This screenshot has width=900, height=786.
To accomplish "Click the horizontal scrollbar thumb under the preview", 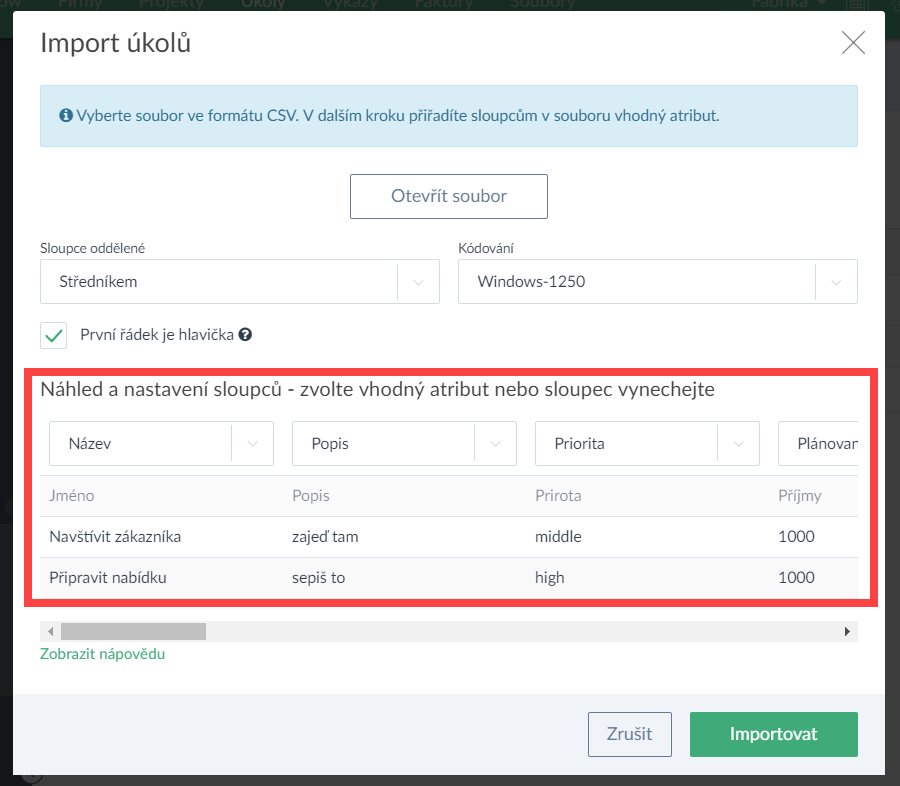I will click(133, 631).
